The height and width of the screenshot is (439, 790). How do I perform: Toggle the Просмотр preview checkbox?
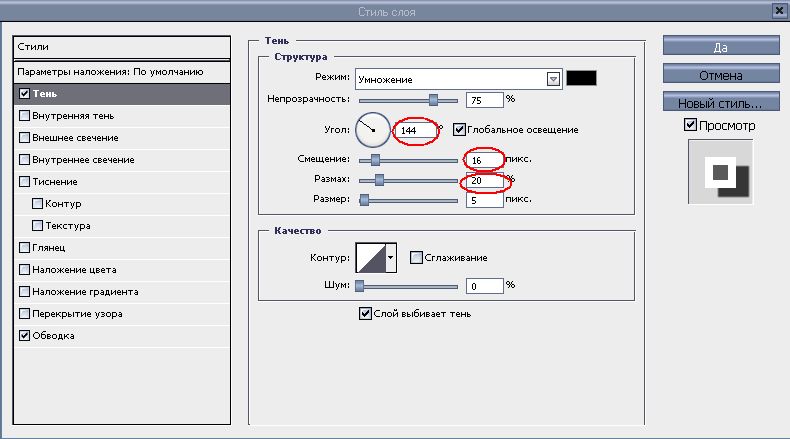pyautogui.click(x=690, y=126)
